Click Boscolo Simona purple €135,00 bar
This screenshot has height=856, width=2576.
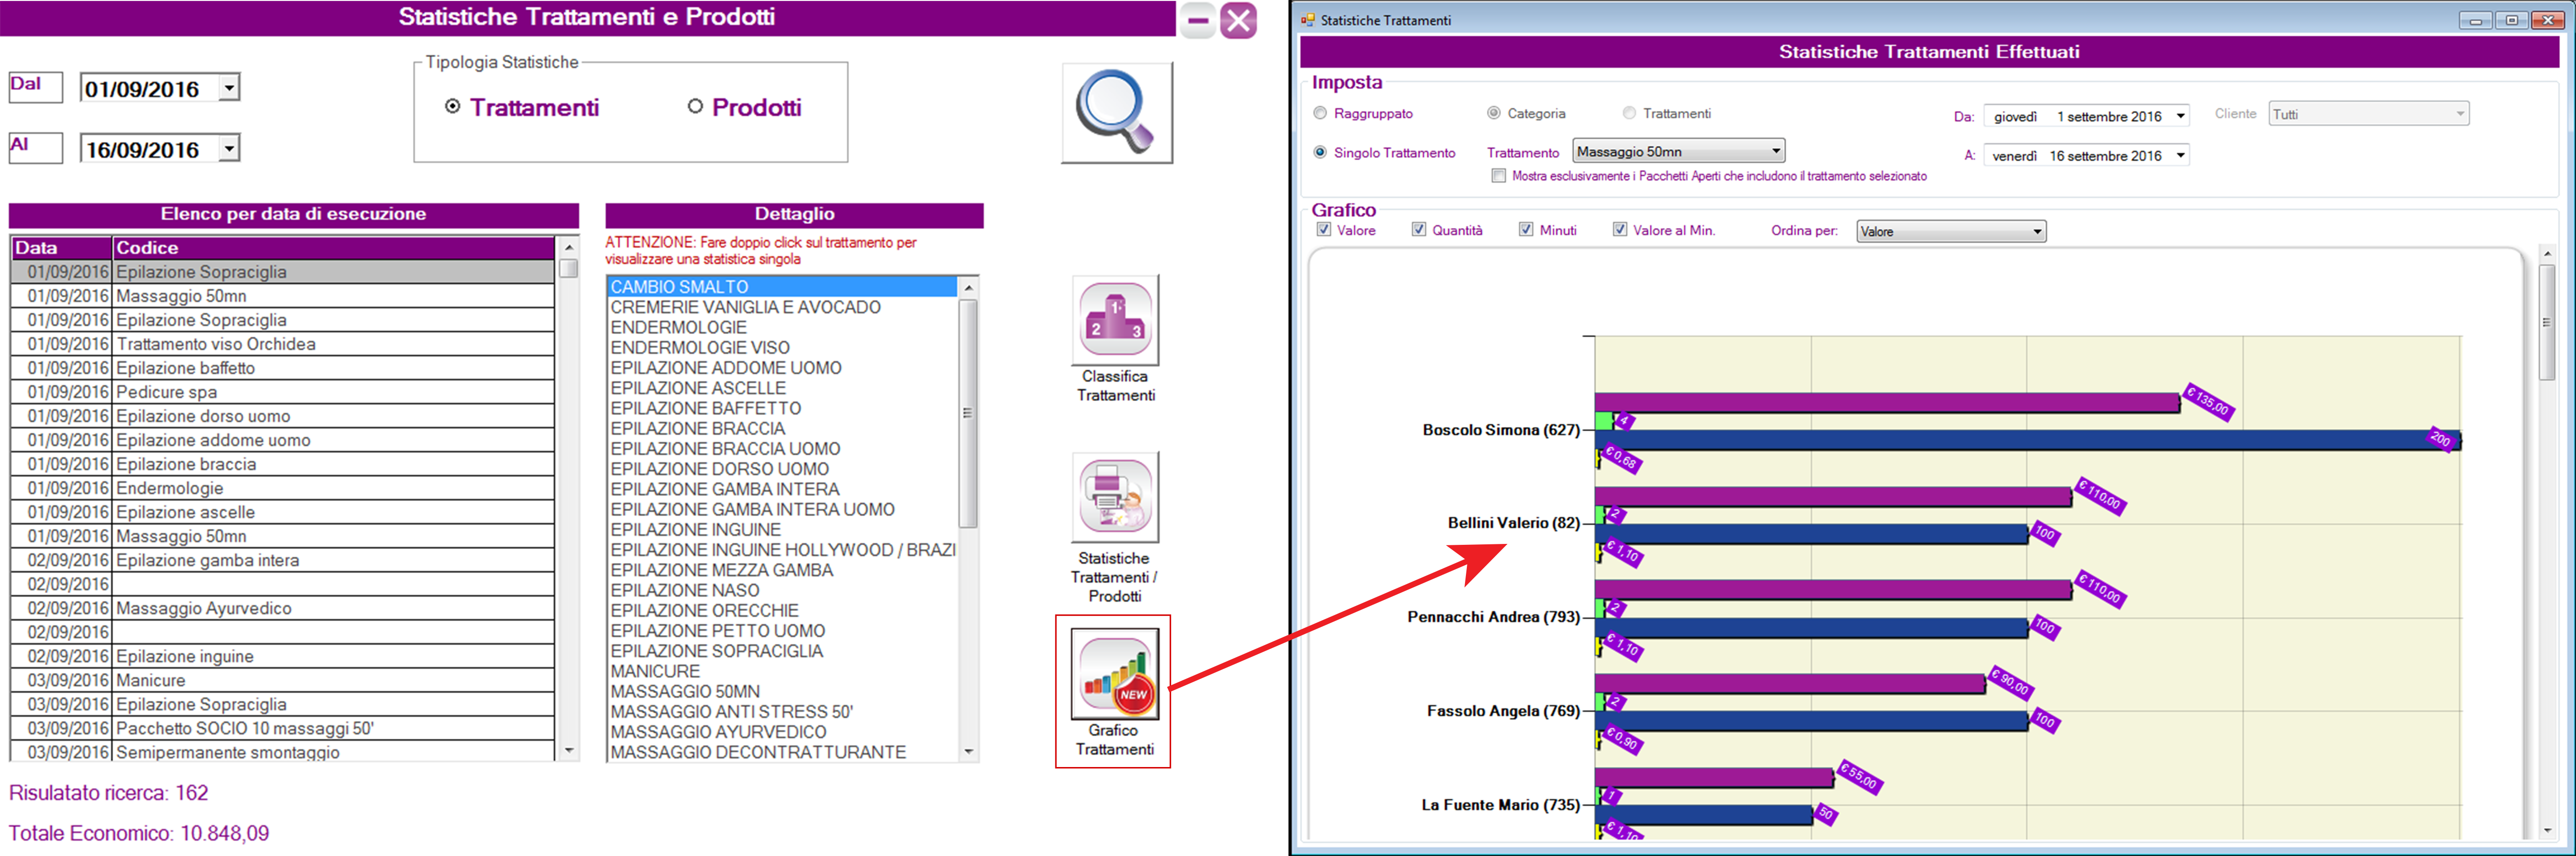1887,402
